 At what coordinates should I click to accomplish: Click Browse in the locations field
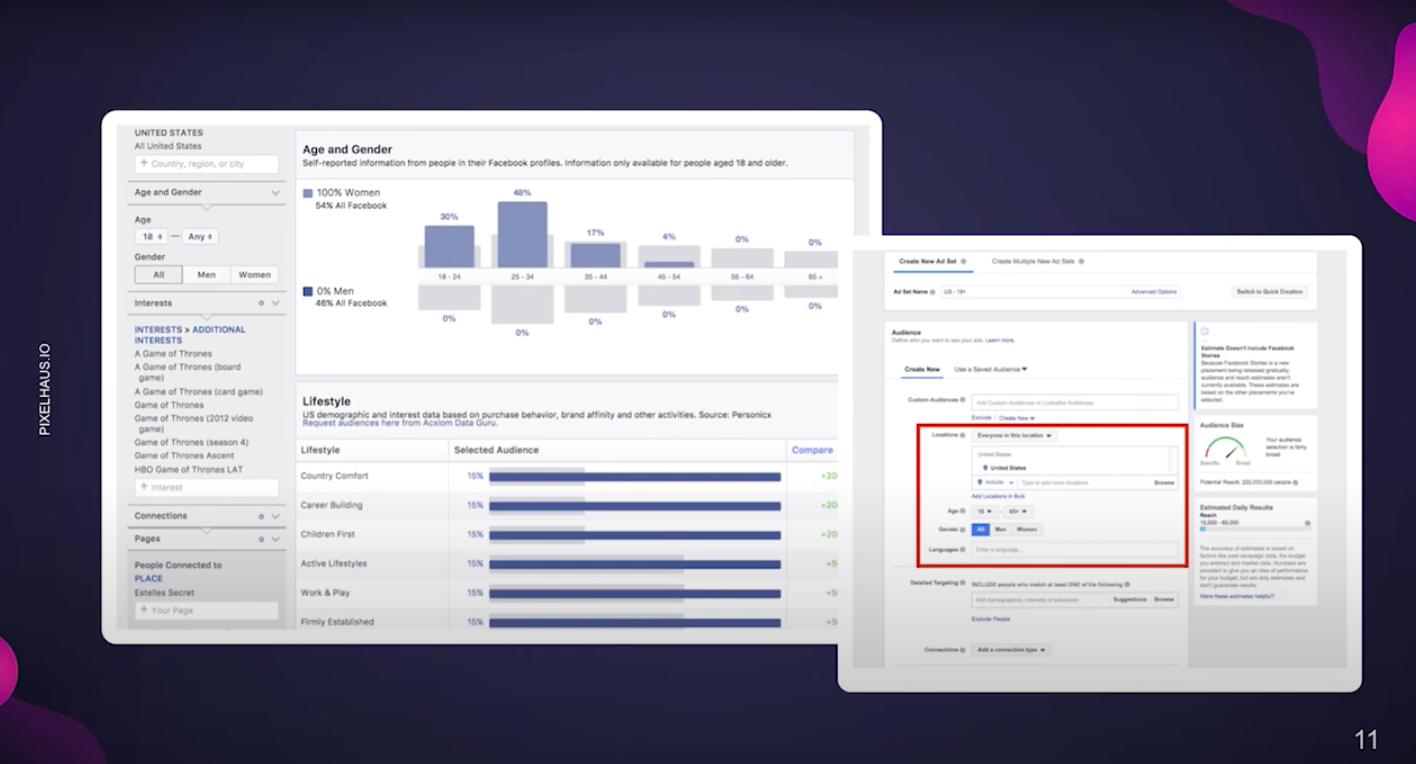1164,483
